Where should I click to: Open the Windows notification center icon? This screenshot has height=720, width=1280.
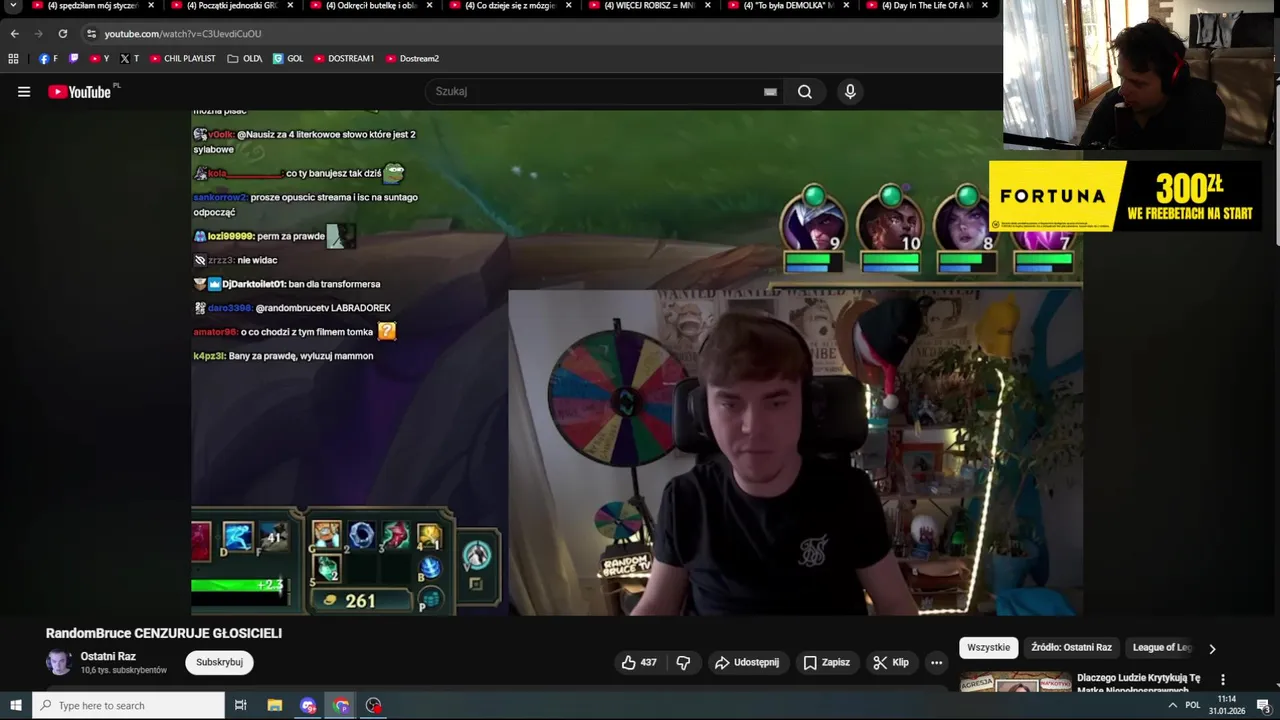pos(1262,705)
